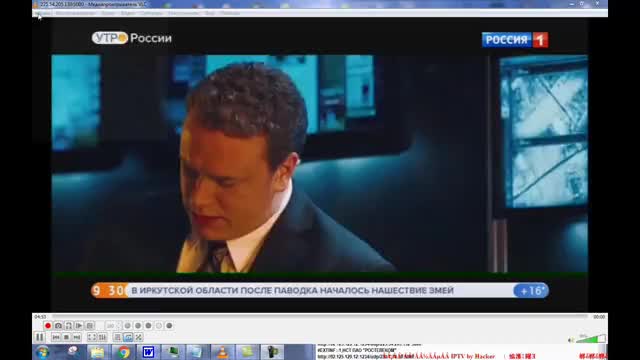Open the Media menu
Screen dimensions: 640x360
(42, 13)
